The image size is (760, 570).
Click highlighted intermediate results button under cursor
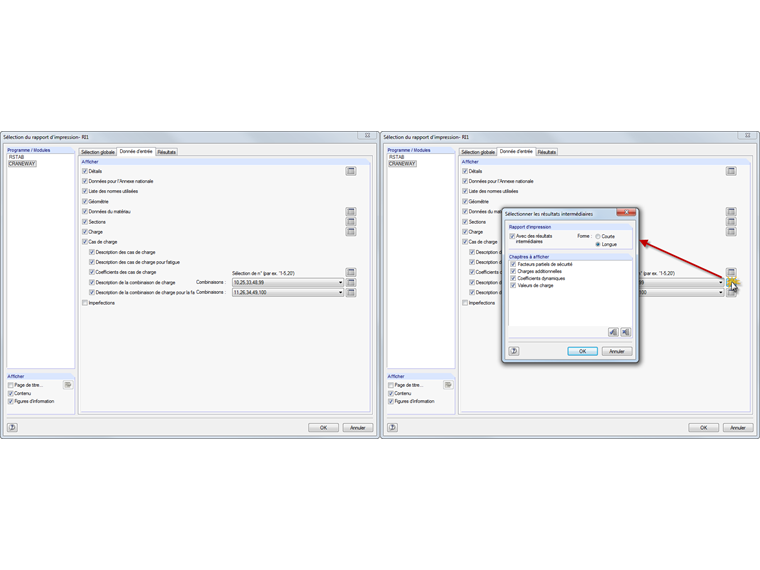click(731, 282)
